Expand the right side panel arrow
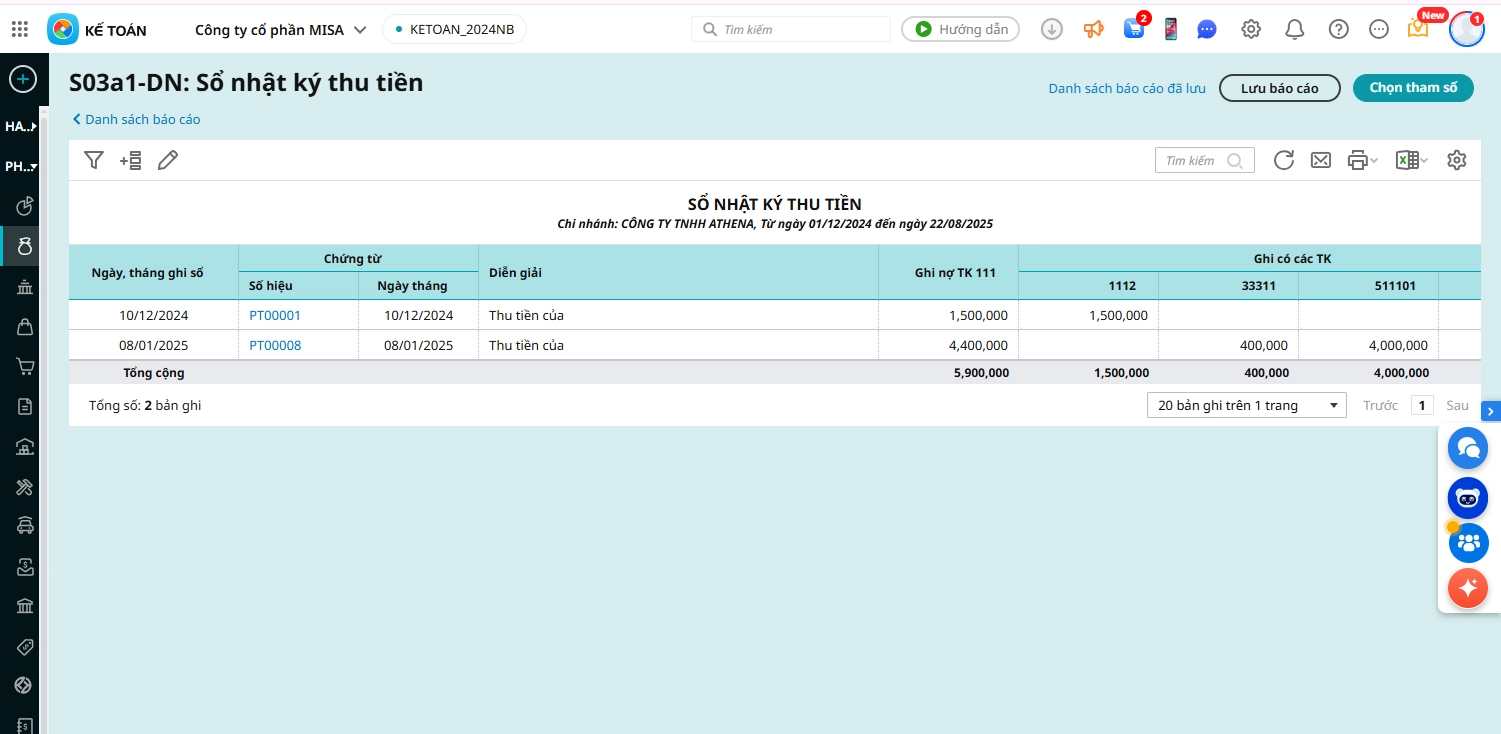Screen dimensions: 1501x734 (x=1490, y=411)
